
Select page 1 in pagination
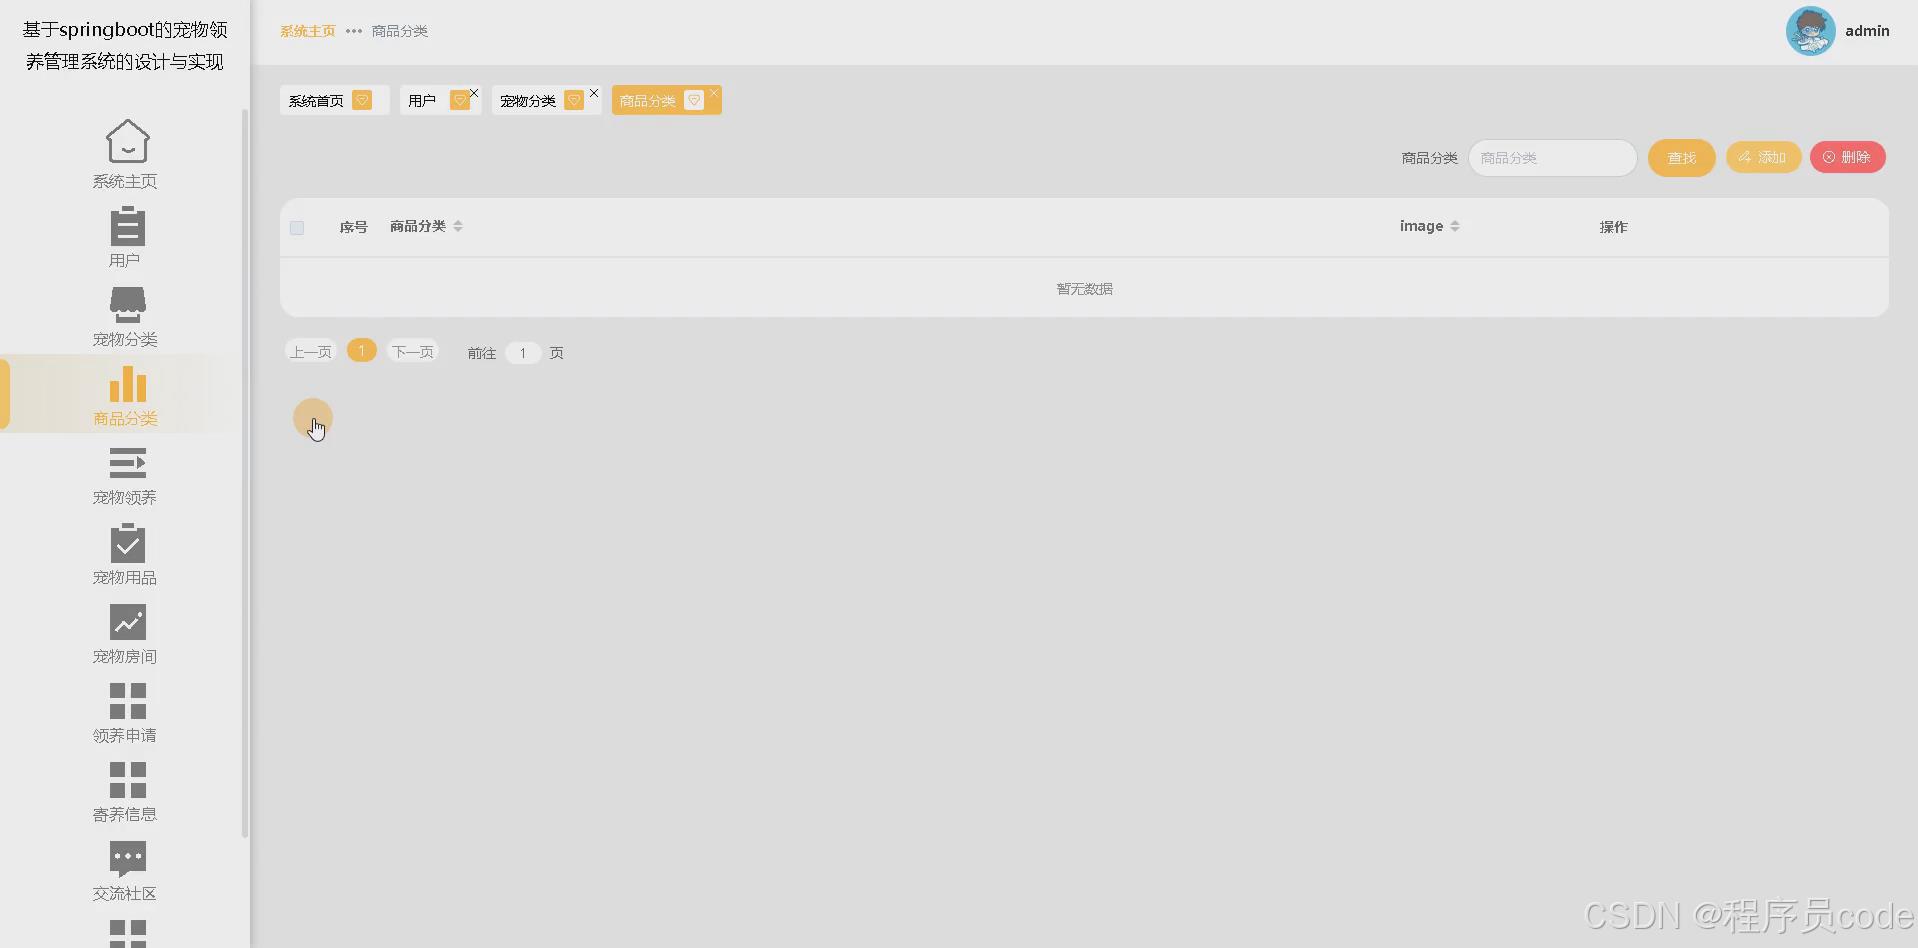click(362, 350)
